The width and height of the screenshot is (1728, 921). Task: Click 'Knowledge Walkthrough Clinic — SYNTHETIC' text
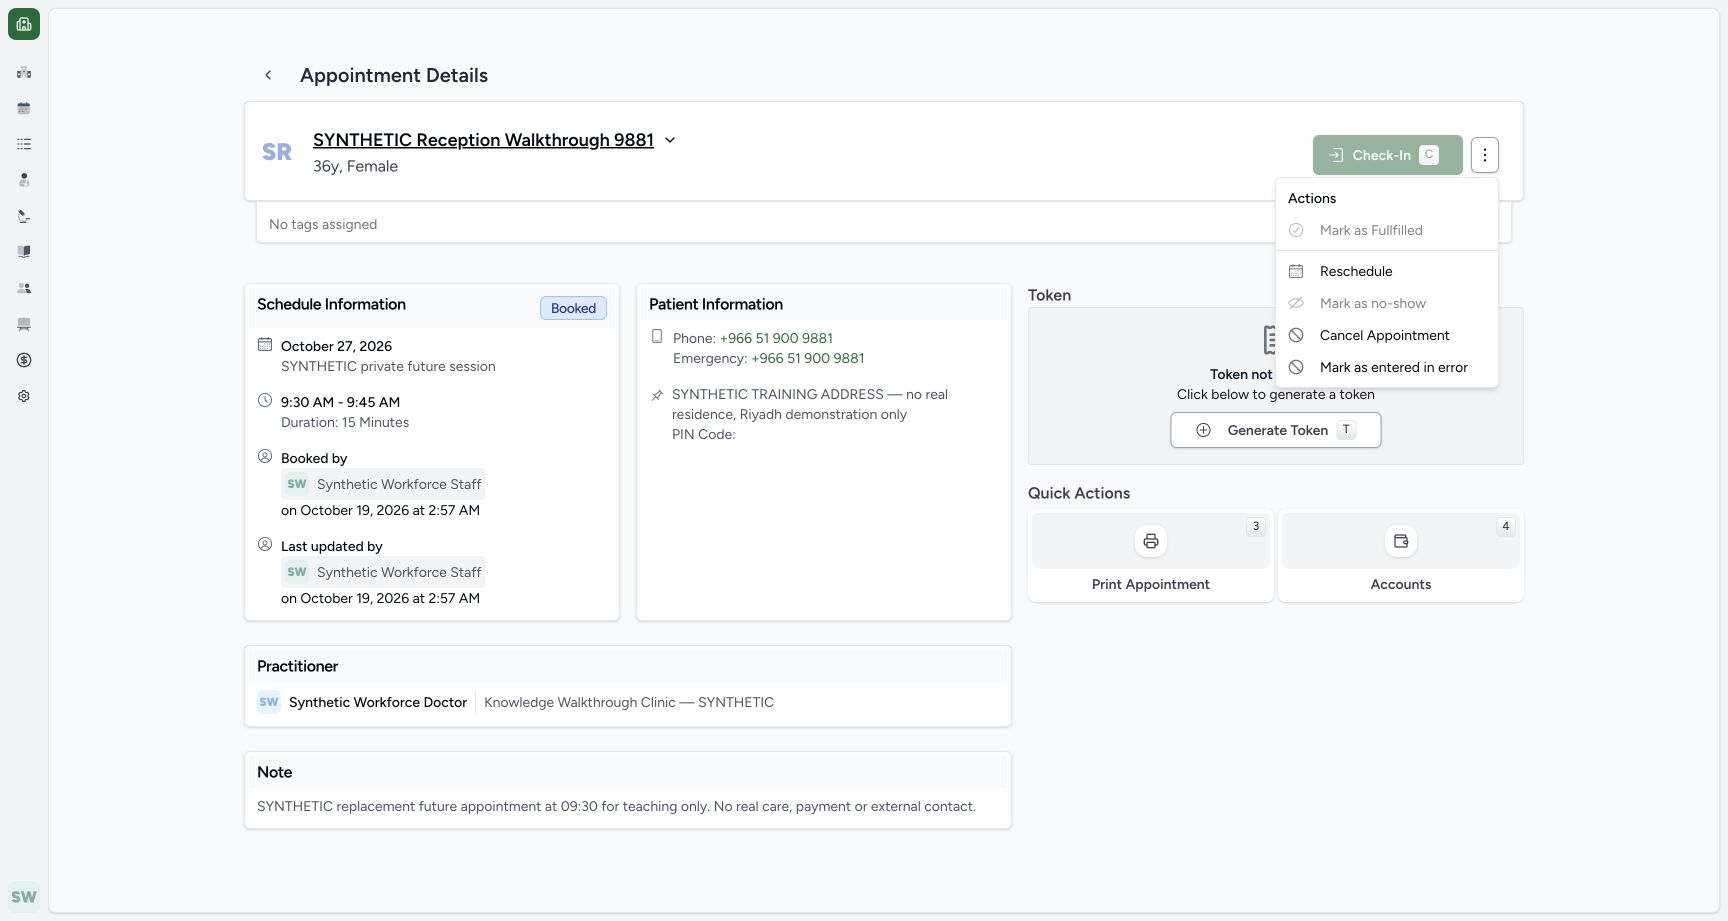[629, 702]
